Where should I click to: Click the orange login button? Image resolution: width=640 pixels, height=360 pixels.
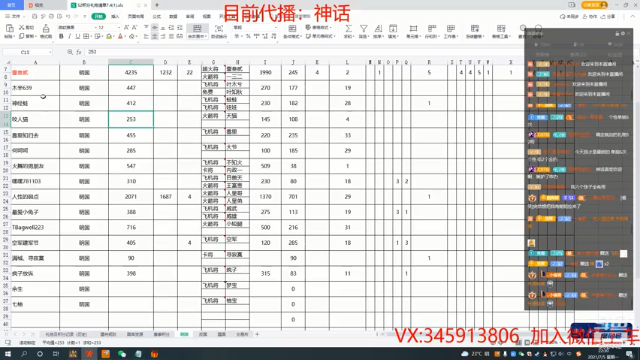(595, 5)
